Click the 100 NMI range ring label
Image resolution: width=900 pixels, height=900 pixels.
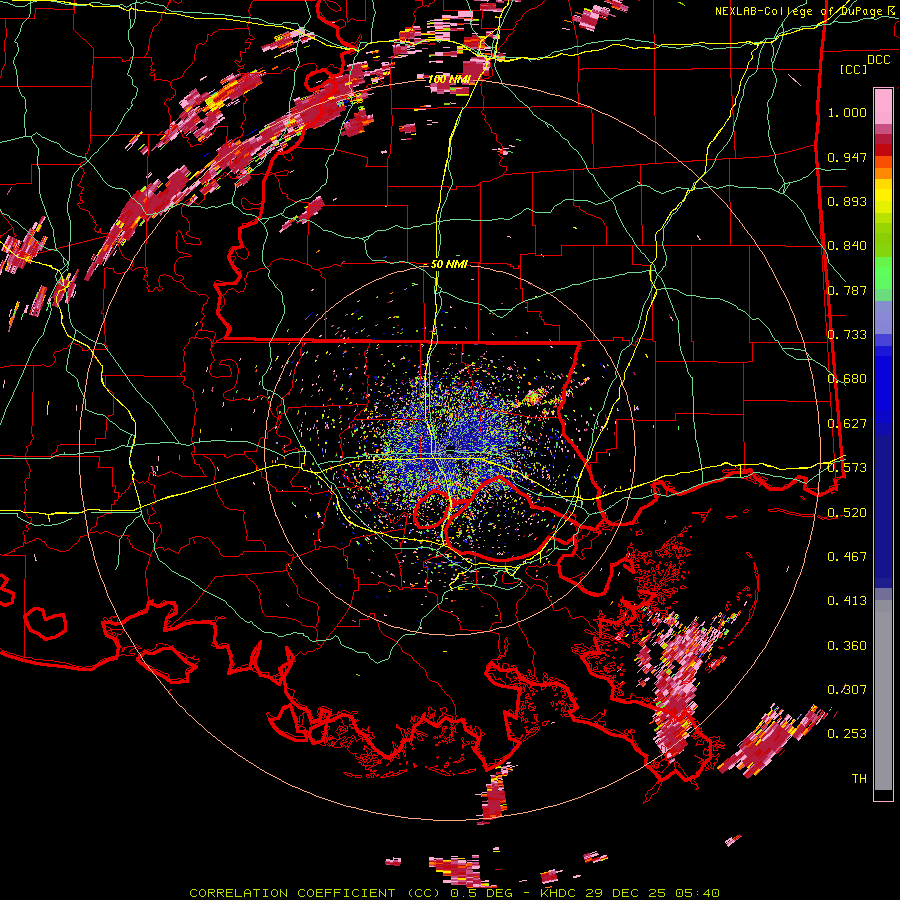tap(448, 79)
